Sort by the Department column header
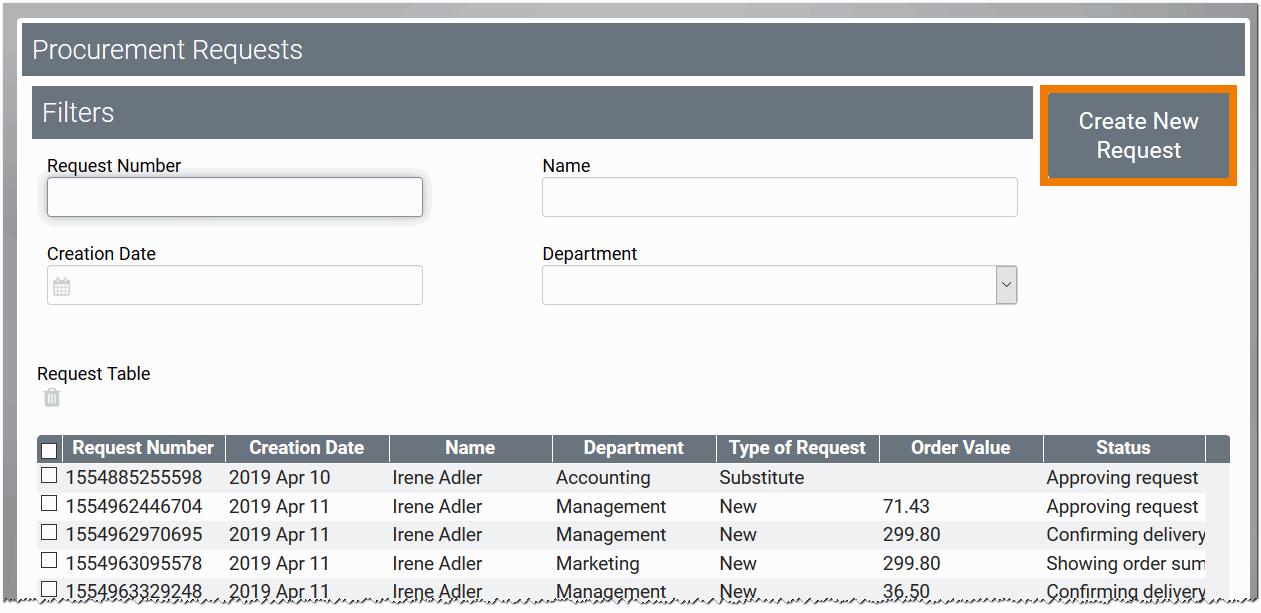Viewport: 1261px width, 613px height. tap(633, 448)
